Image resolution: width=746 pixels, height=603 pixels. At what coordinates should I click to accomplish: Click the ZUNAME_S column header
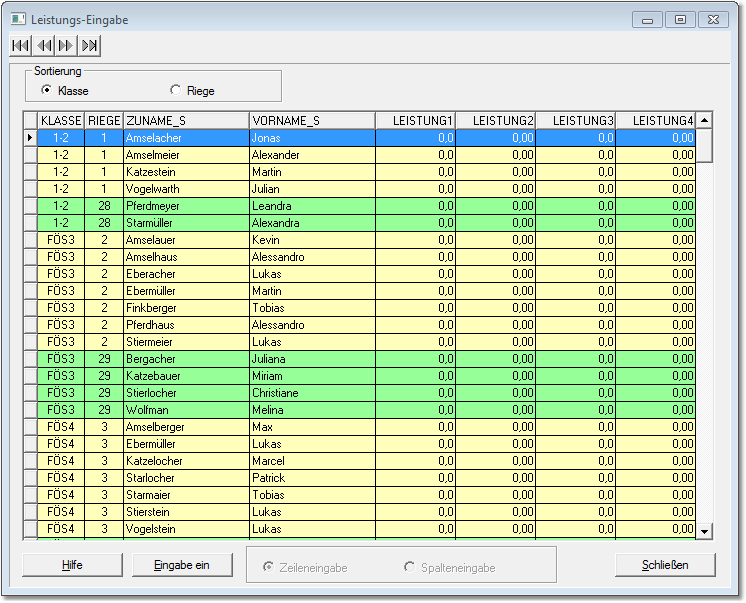[x=185, y=121]
